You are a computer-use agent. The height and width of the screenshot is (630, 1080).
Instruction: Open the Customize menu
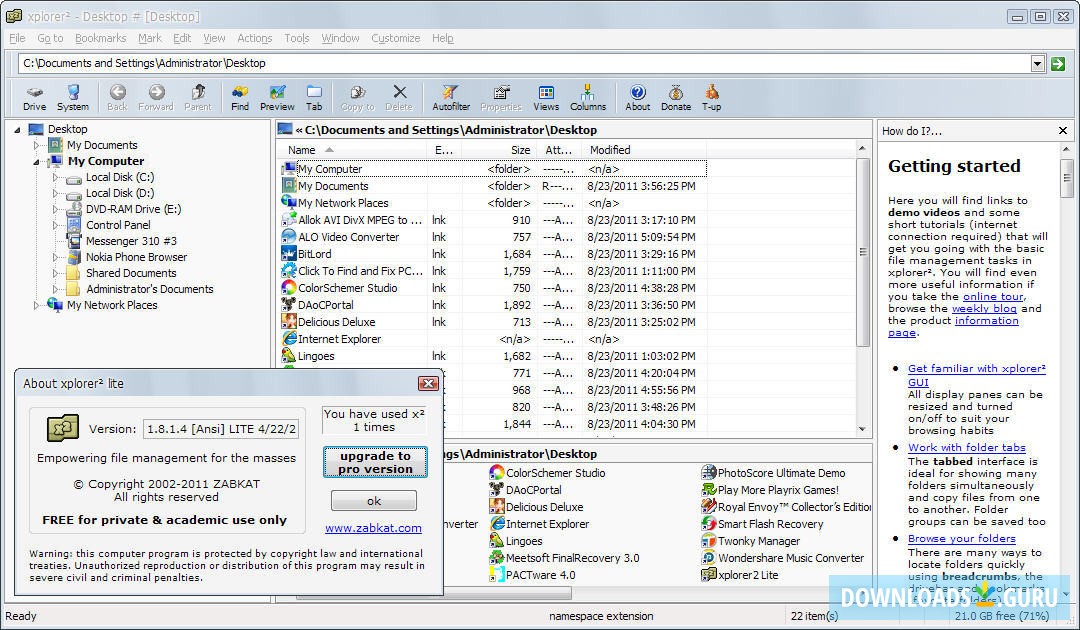pyautogui.click(x=395, y=38)
